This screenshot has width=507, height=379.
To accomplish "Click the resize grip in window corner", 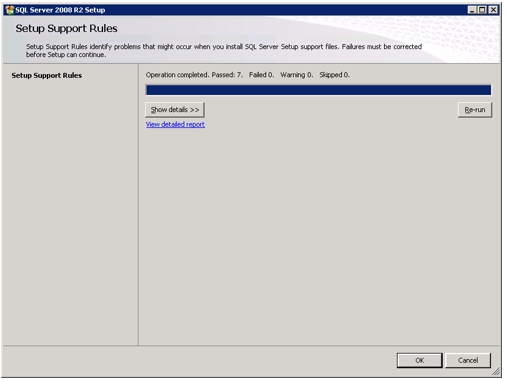I will pyautogui.click(x=496, y=371).
